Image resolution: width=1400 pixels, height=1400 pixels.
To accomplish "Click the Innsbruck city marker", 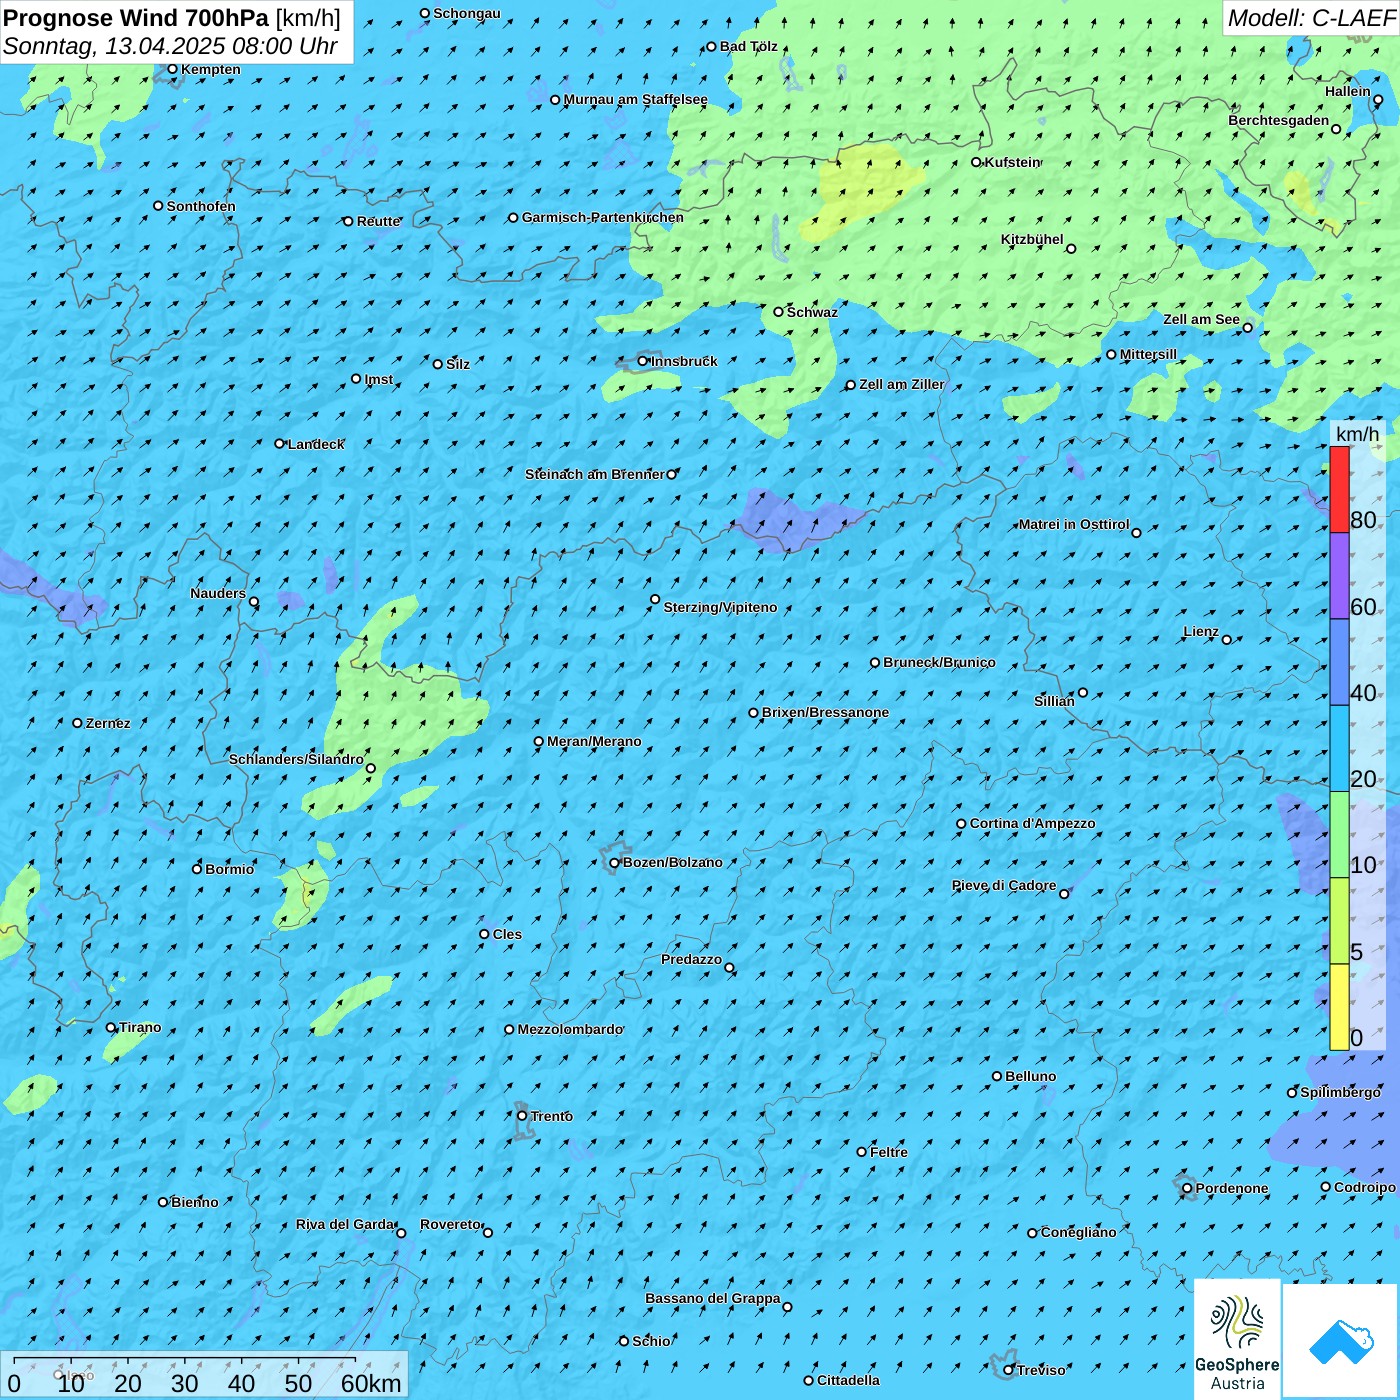I will (x=643, y=361).
